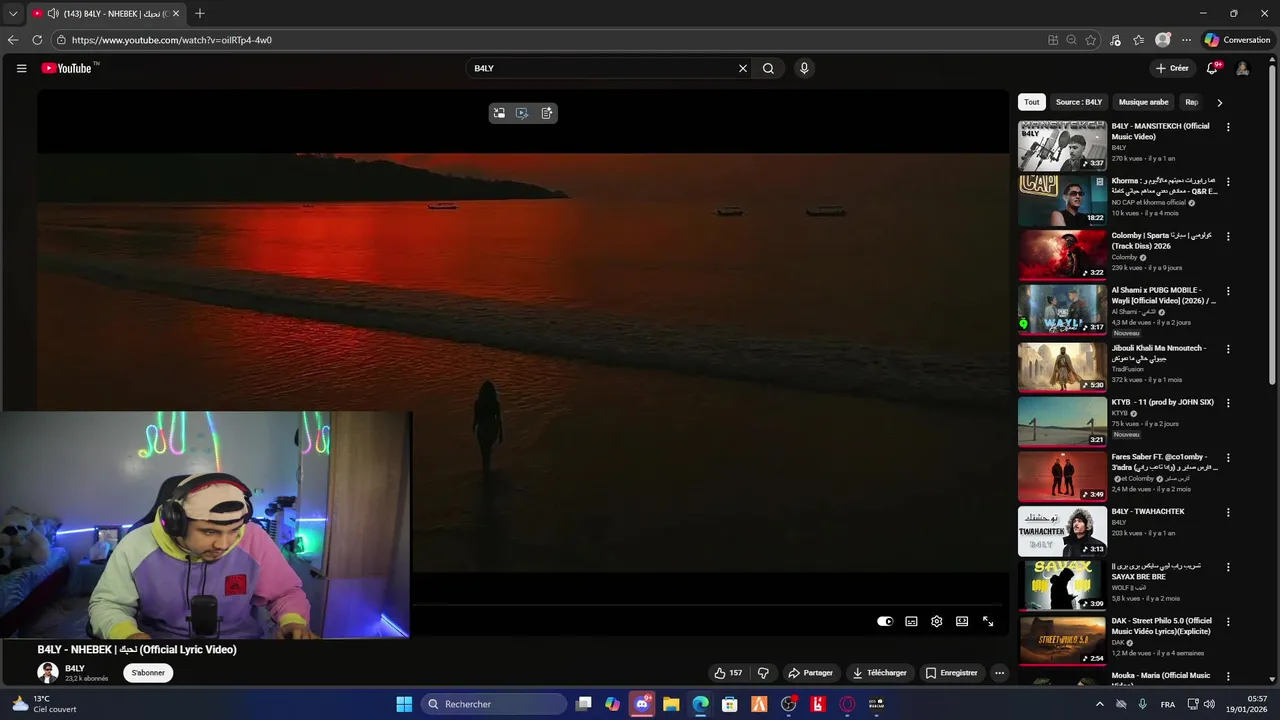Open OBS Studio from taskbar
Viewport: 1280px width, 720px height.
point(789,704)
